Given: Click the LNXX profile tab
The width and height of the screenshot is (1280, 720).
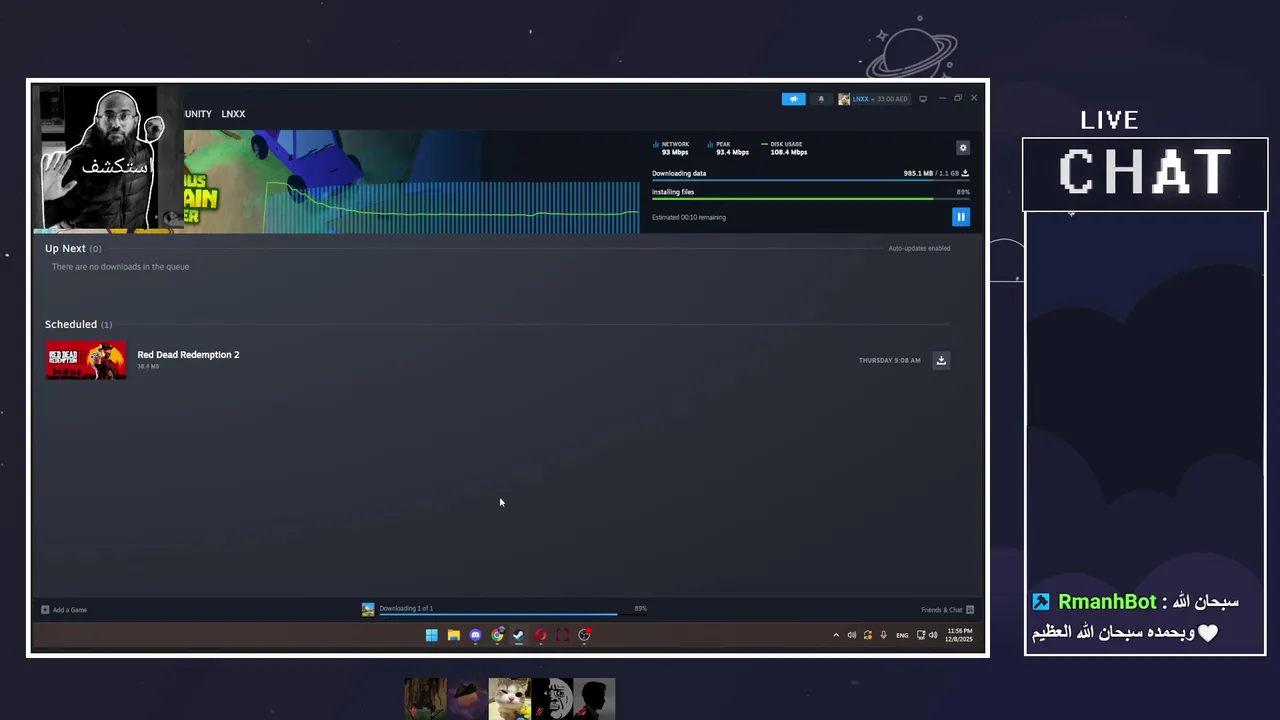Looking at the screenshot, I should (x=233, y=114).
